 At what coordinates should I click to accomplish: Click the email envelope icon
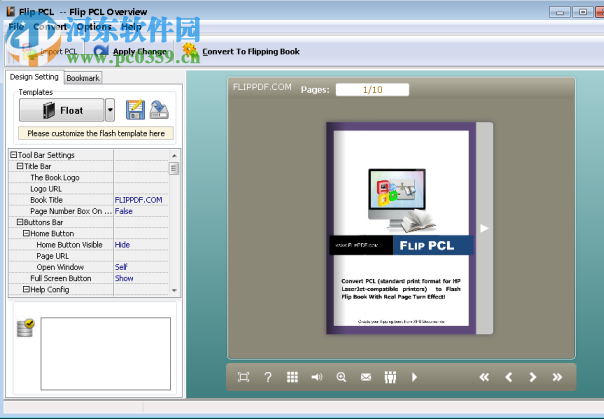[x=366, y=377]
